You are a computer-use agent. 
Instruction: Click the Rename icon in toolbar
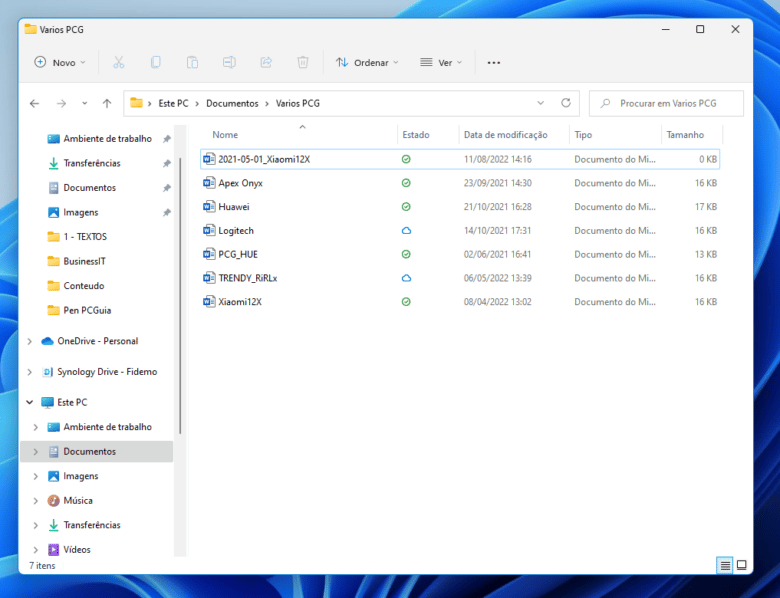[x=229, y=62]
